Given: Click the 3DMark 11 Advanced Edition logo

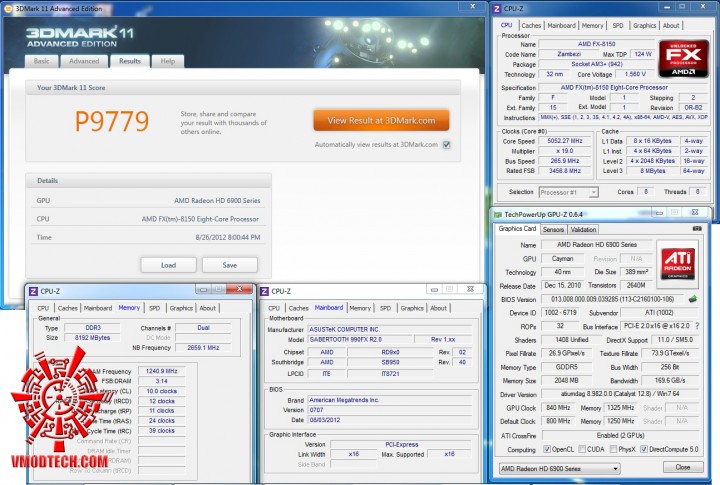Looking at the screenshot, I should 80,37.
